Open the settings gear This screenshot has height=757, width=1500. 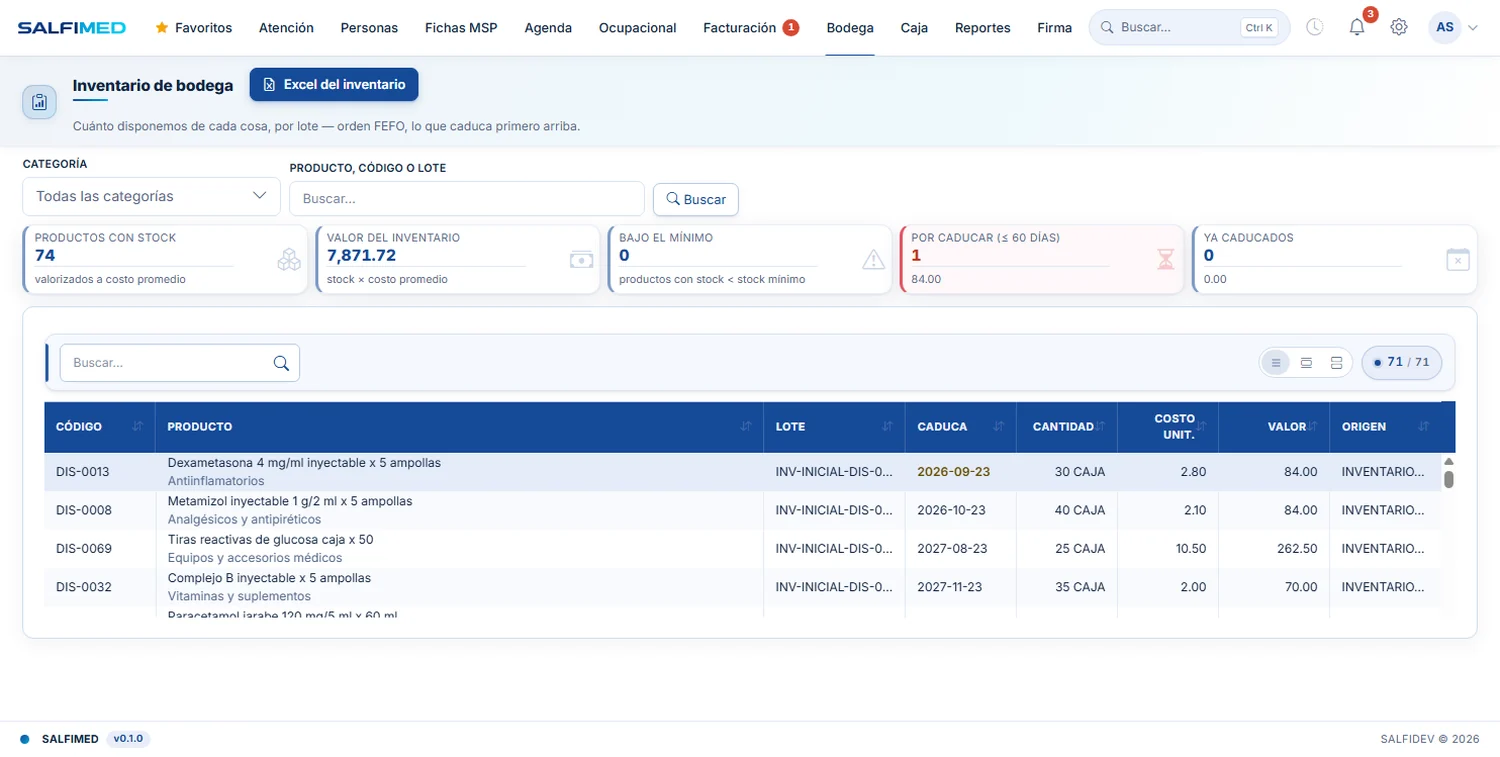[1399, 27]
